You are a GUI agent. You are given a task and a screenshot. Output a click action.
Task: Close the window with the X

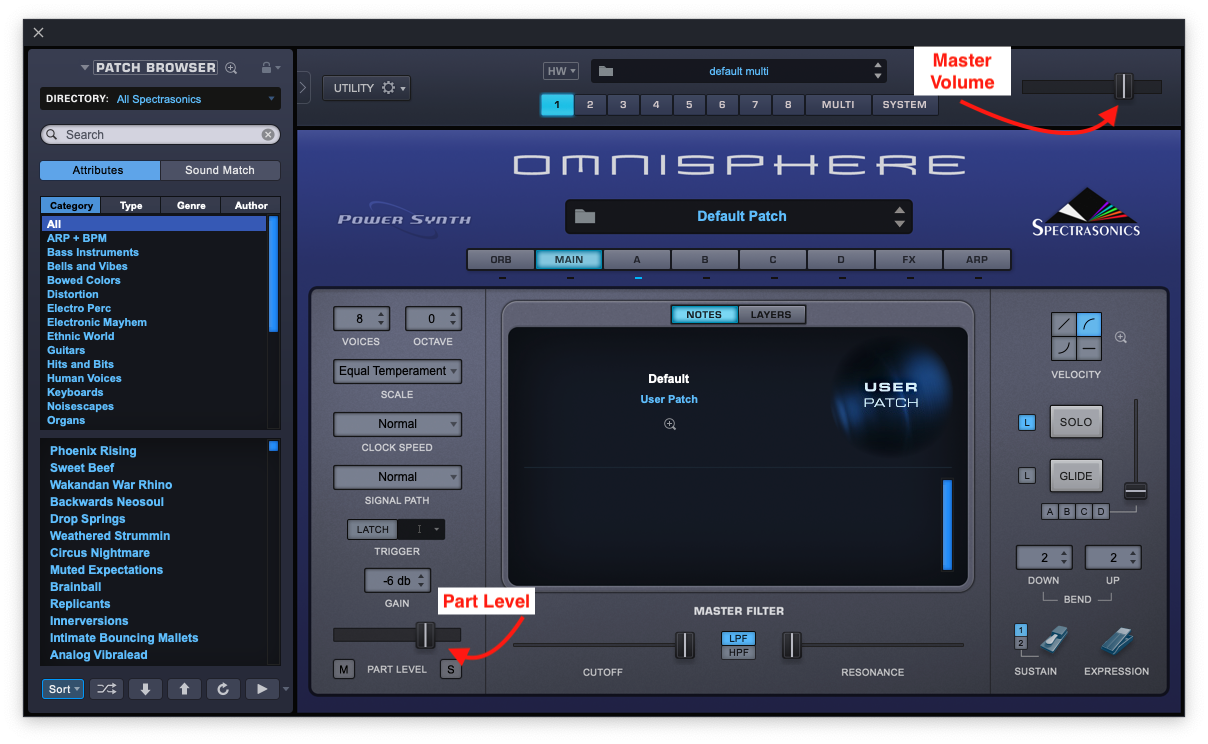click(39, 33)
